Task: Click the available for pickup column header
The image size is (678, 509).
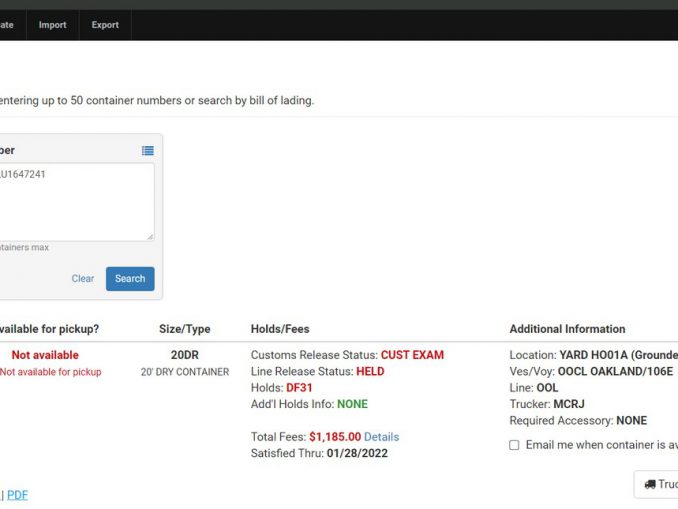Action: (48, 329)
